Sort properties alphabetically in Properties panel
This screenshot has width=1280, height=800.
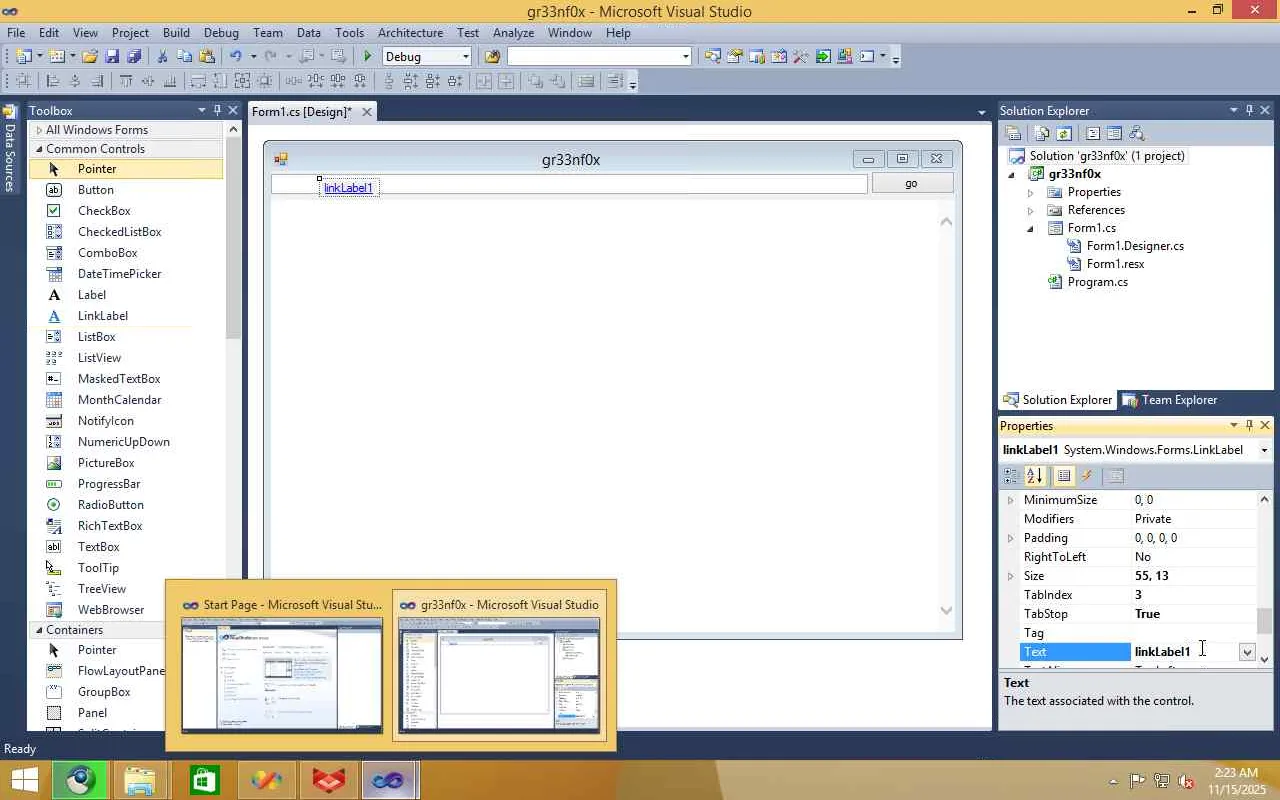pyautogui.click(x=1035, y=476)
